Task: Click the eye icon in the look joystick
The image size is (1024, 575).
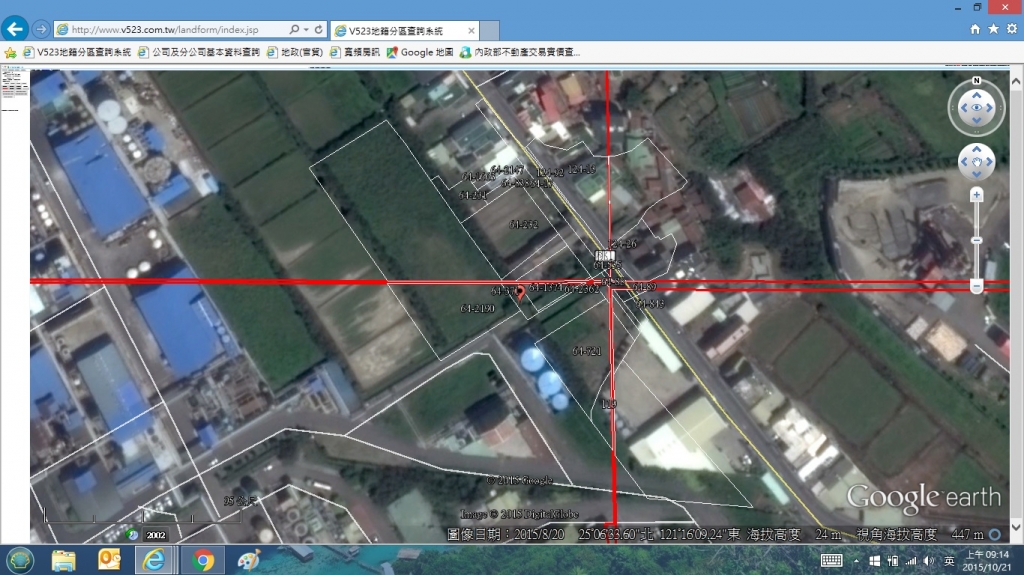Action: pos(976,108)
